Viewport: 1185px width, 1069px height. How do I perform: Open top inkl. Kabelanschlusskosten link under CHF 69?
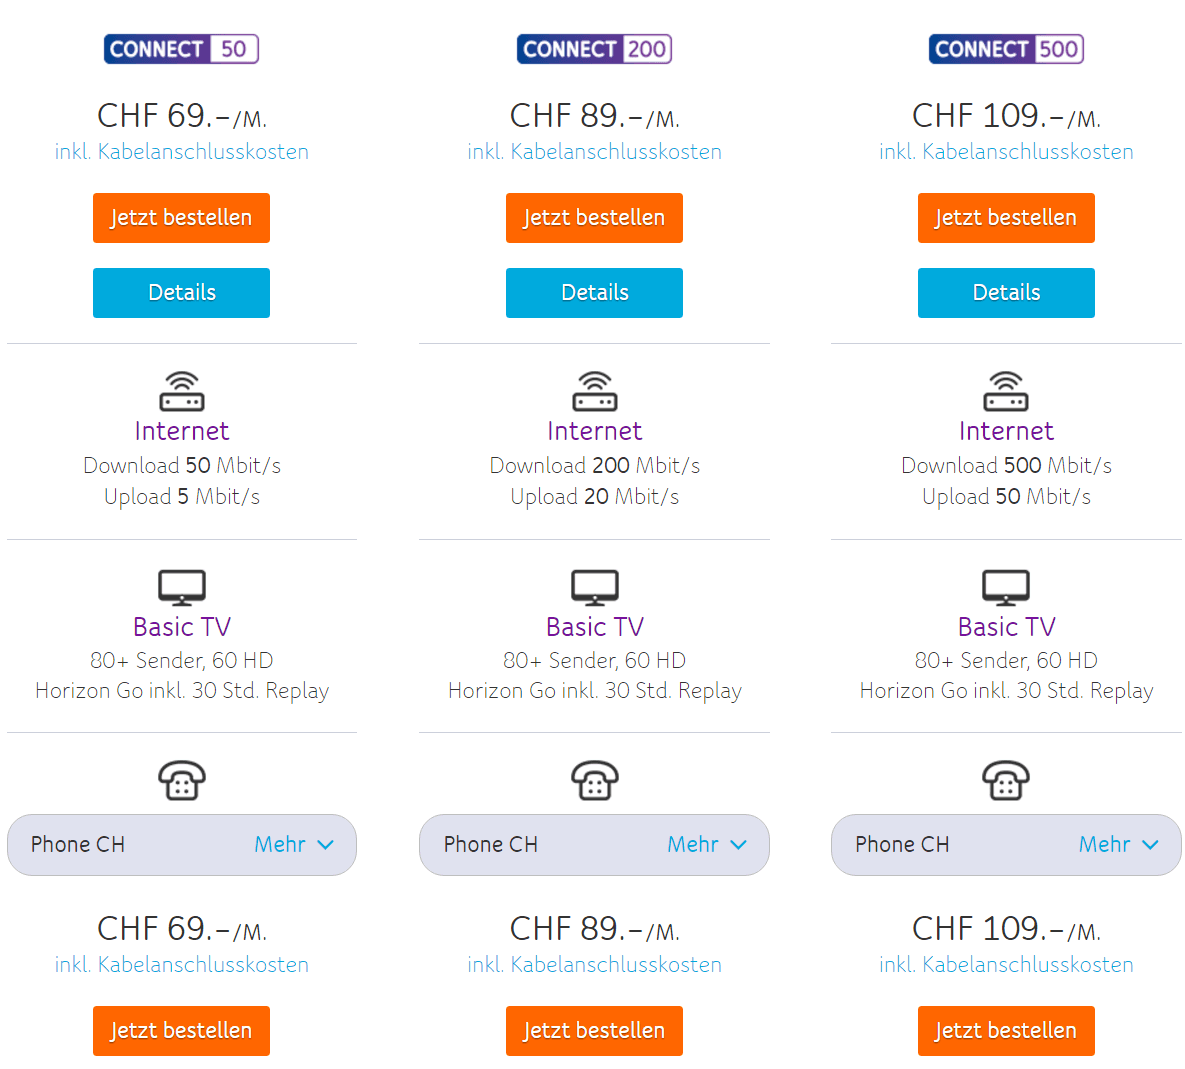(x=181, y=152)
